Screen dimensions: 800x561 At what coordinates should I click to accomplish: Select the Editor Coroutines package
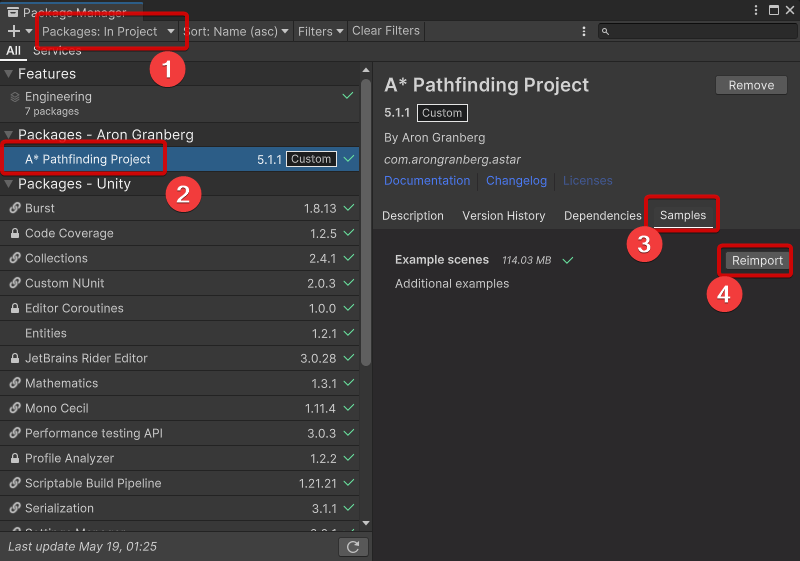coord(180,308)
